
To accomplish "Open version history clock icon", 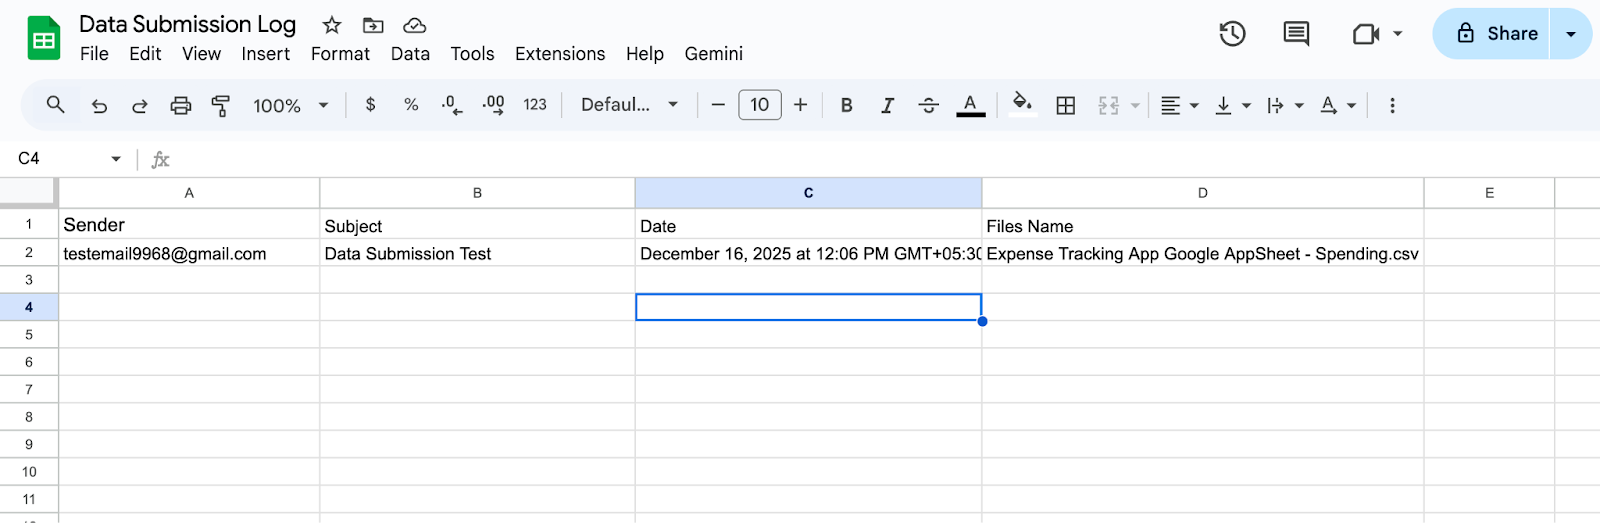I will click(x=1232, y=34).
